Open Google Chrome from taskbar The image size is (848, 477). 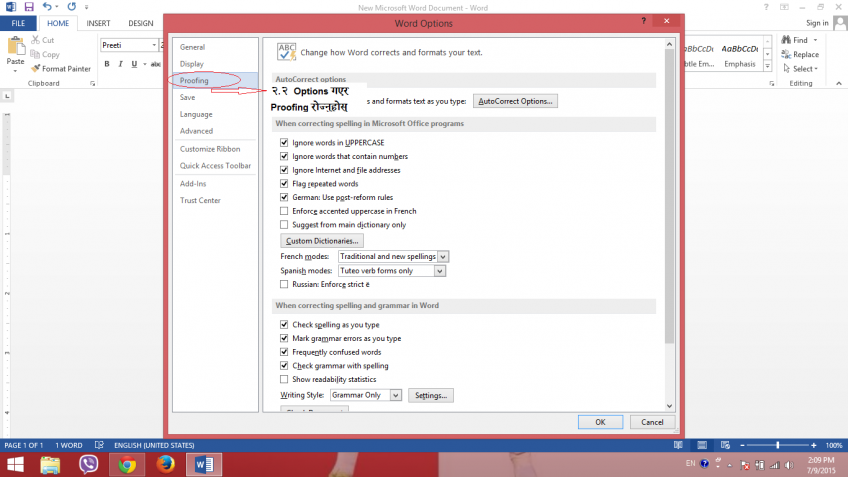point(127,465)
